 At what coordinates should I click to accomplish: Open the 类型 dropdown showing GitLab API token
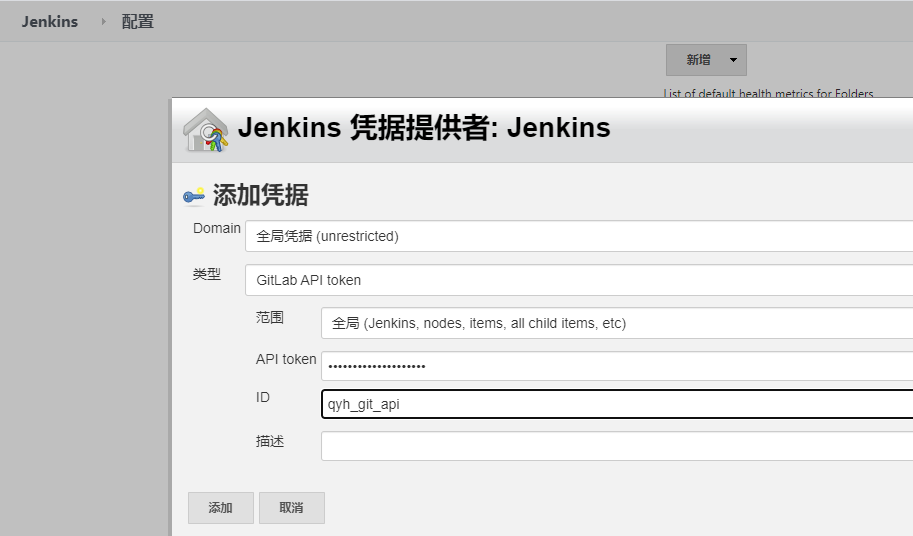[579, 280]
